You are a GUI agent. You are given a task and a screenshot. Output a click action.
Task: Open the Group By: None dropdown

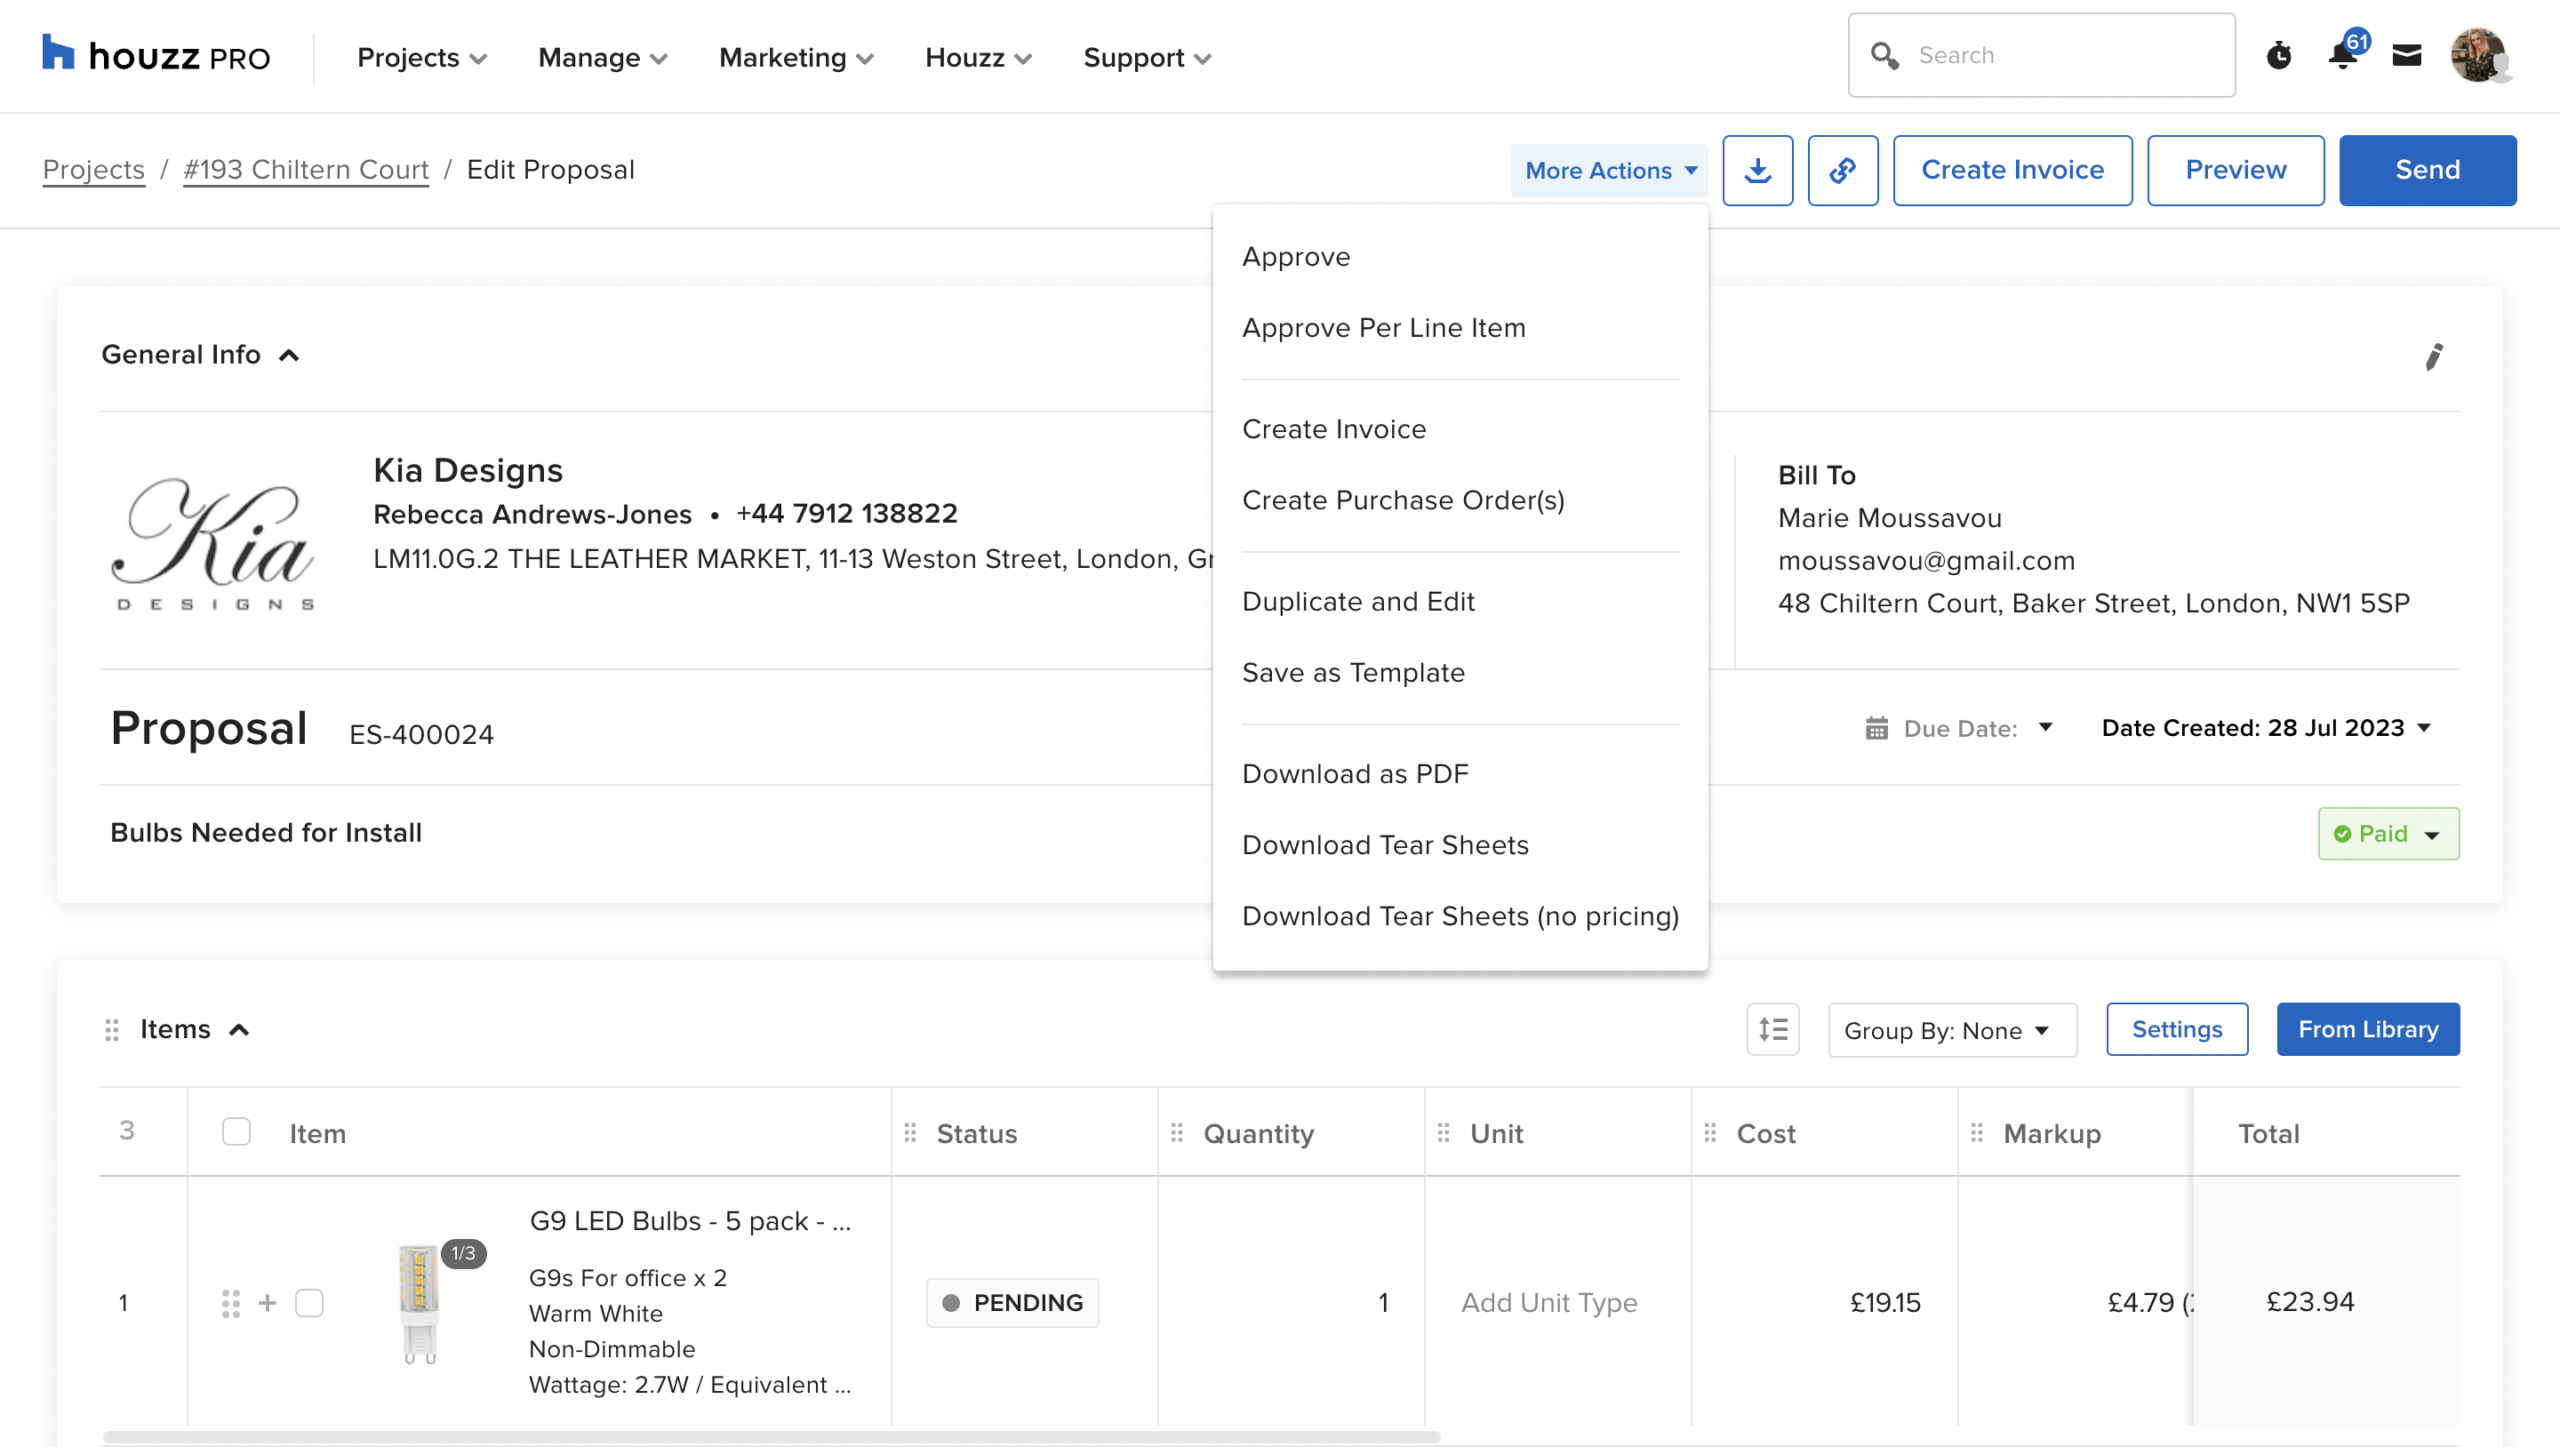click(x=1951, y=1030)
